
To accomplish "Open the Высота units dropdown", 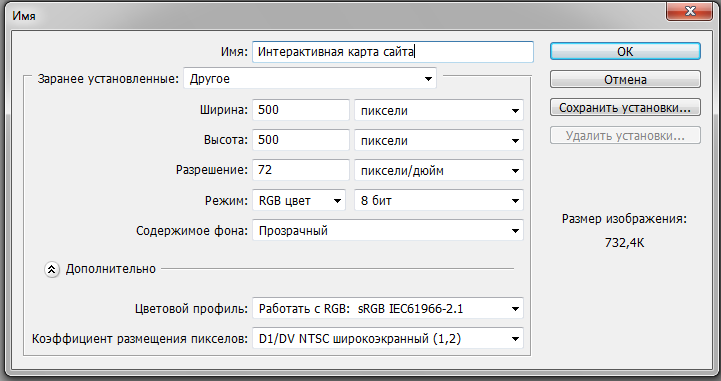I will coord(439,140).
